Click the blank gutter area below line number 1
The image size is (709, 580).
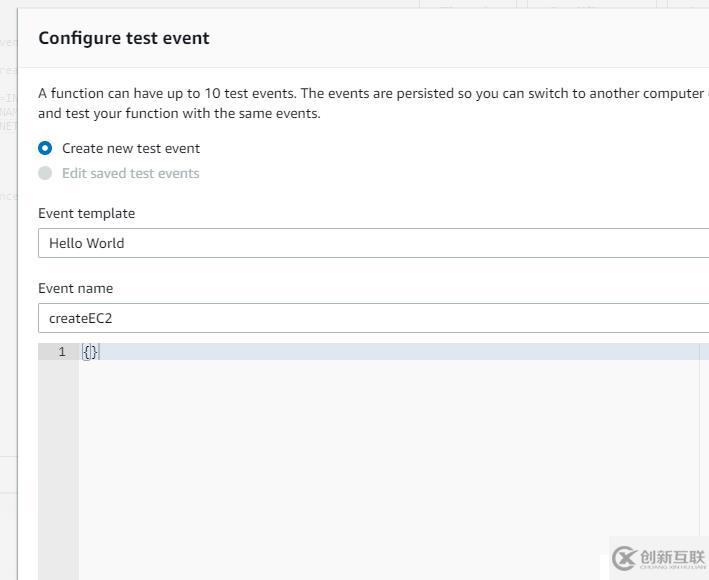pos(58,460)
